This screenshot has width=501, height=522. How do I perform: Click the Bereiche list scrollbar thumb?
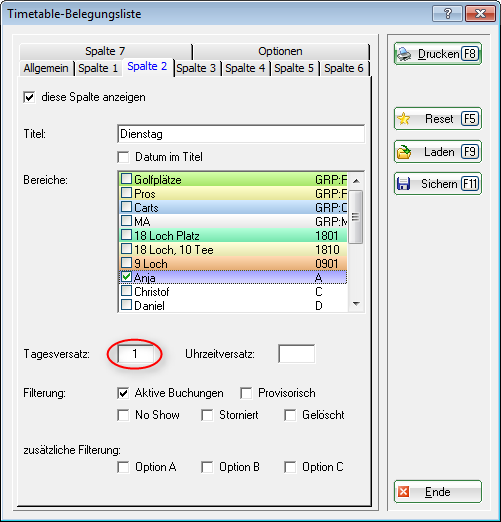tap(356, 217)
